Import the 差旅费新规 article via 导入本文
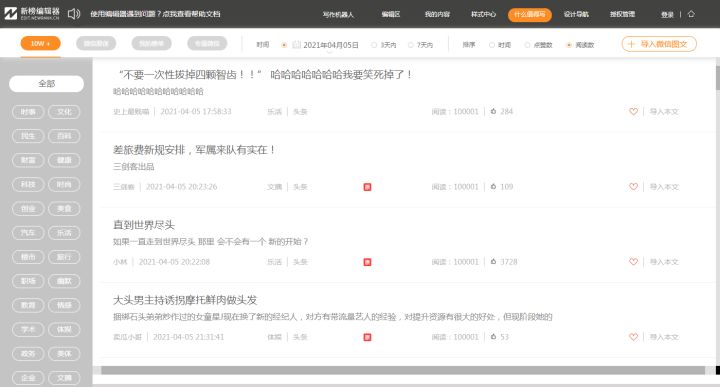Image resolution: width=720 pixels, height=387 pixels. tap(664, 187)
